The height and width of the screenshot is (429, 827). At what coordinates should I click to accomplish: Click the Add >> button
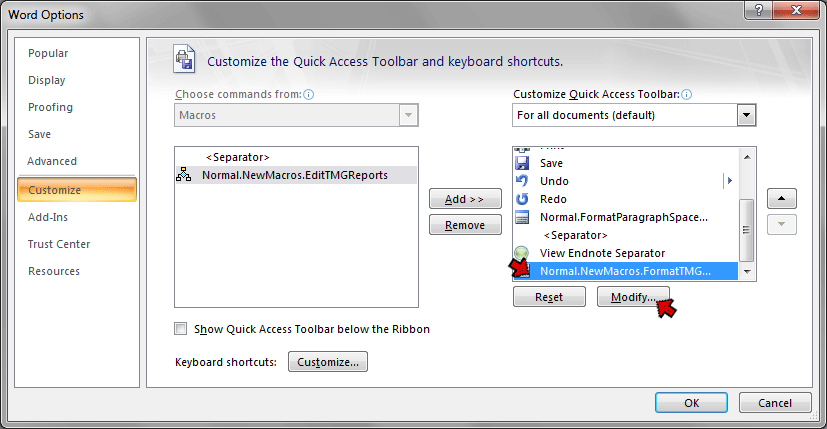465,199
